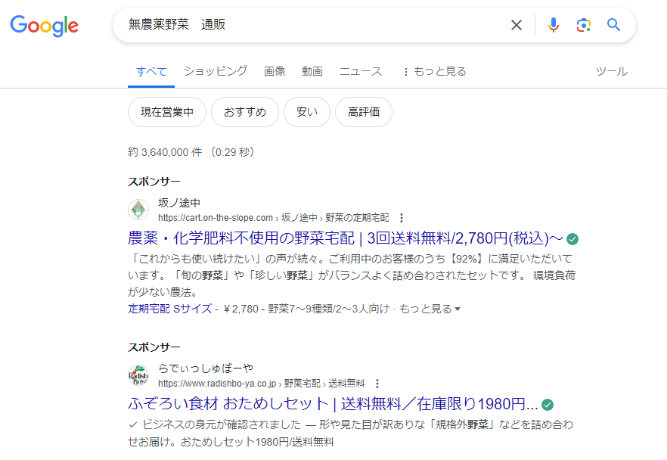Expand もっと見る under 坂ノ途中 ad

430,309
